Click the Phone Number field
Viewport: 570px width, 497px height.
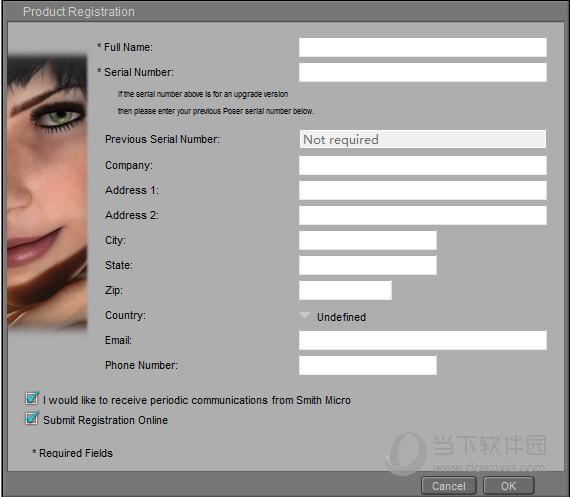[368, 365]
